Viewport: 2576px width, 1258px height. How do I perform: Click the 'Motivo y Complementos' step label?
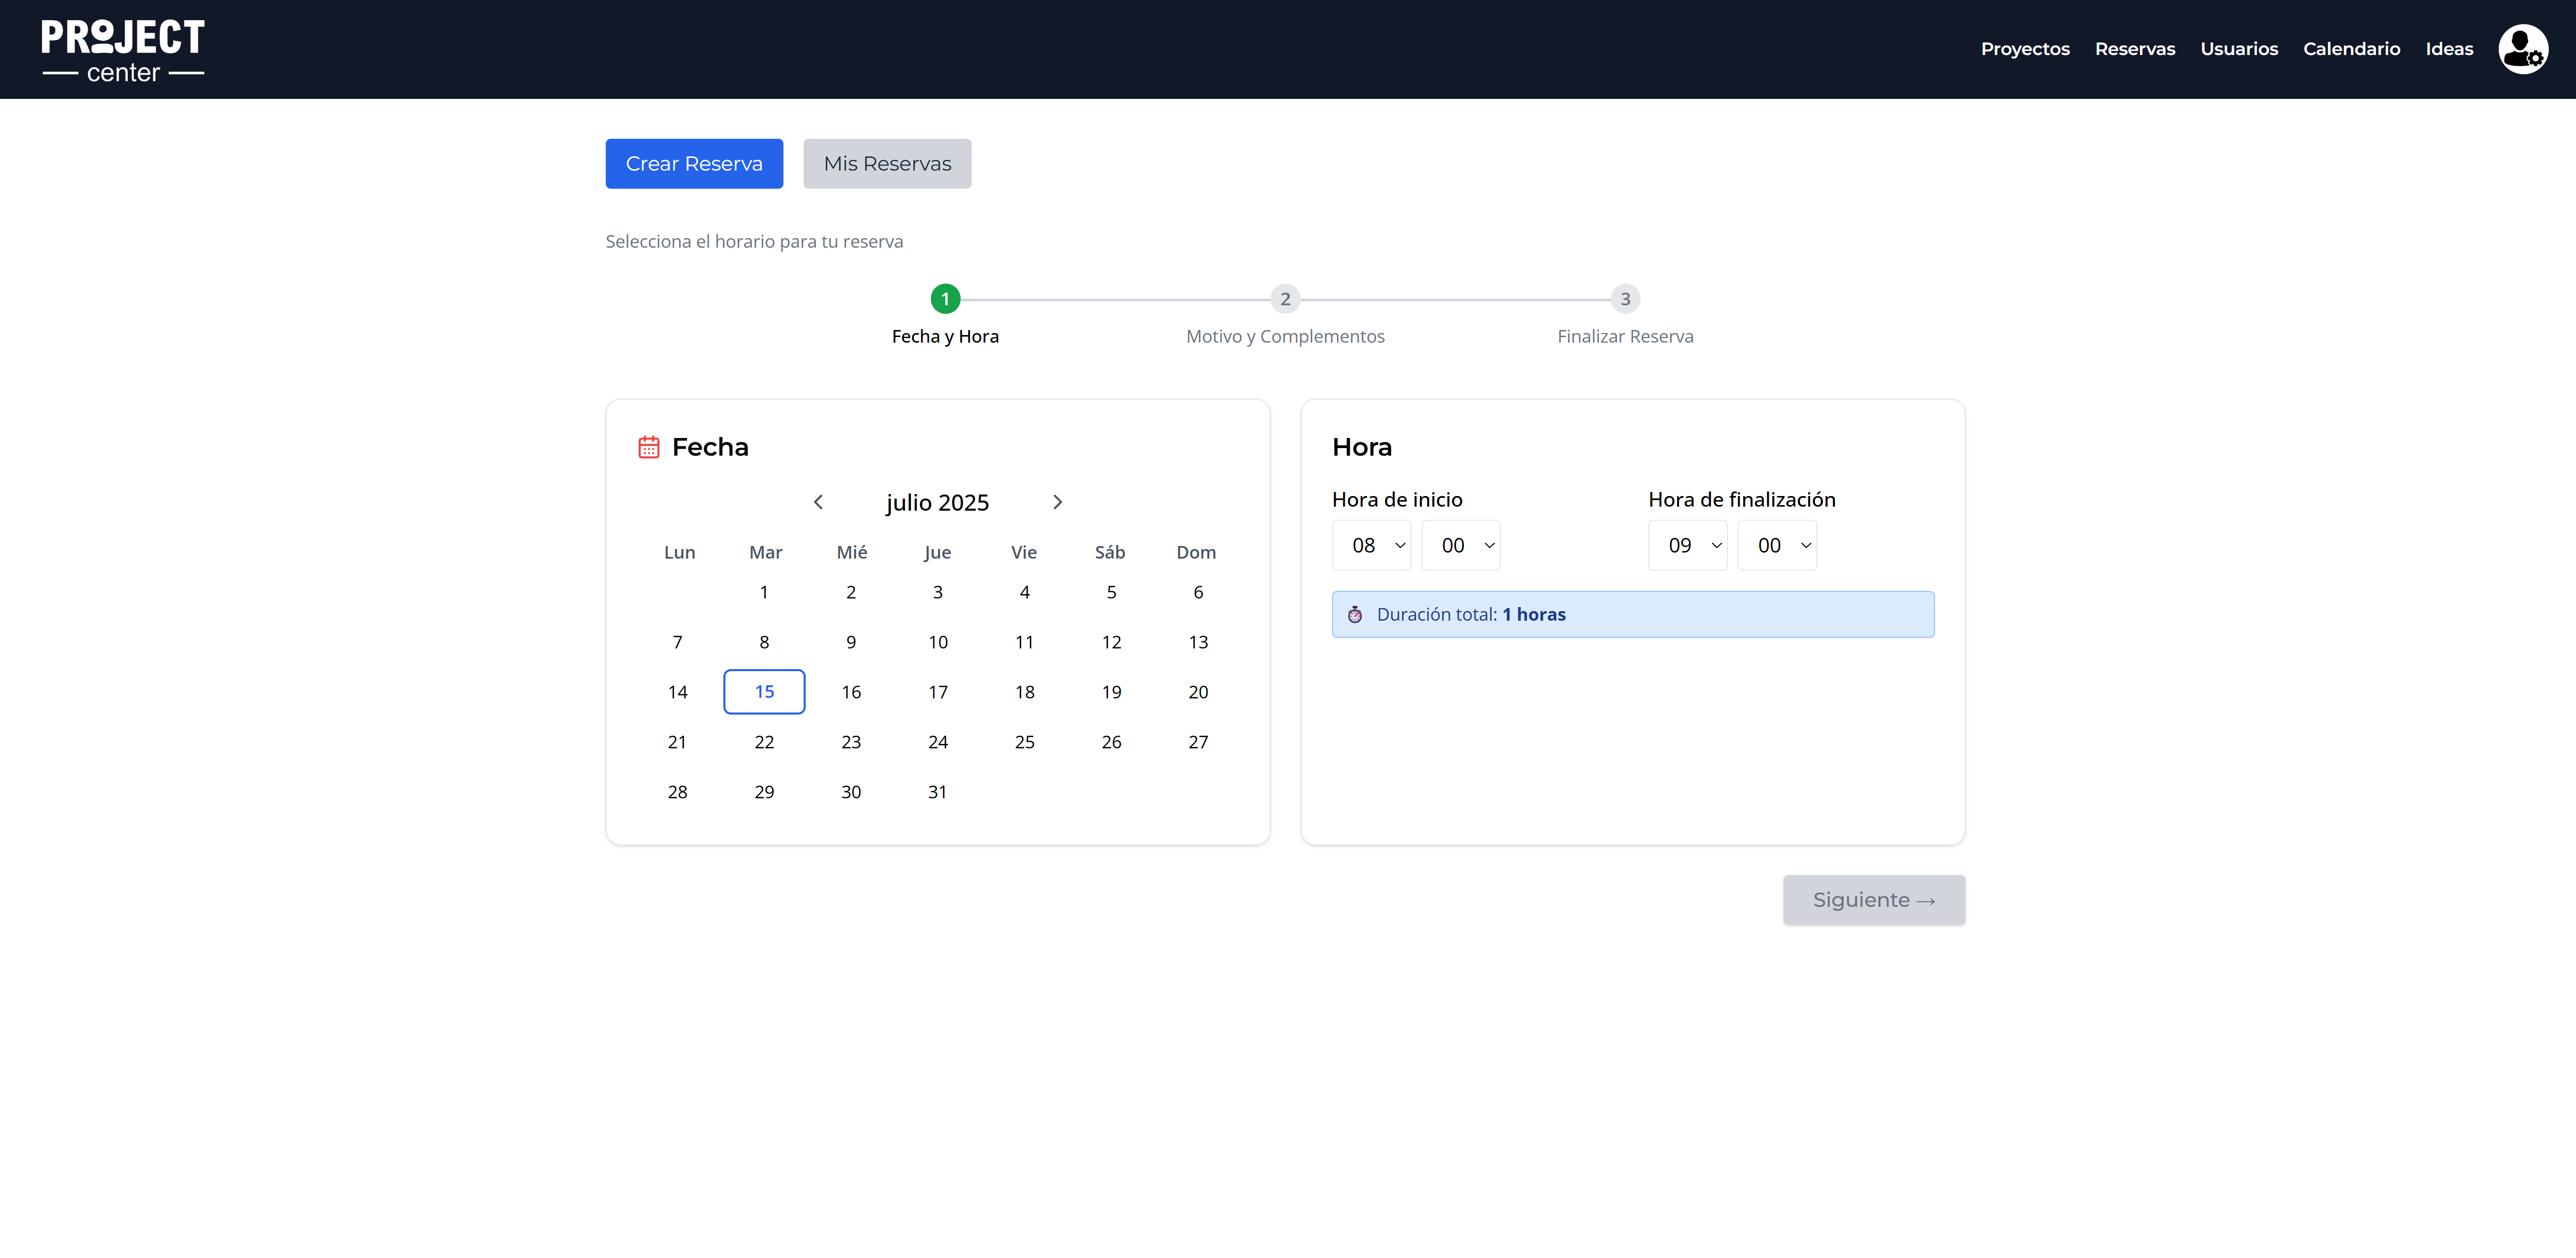click(1285, 336)
